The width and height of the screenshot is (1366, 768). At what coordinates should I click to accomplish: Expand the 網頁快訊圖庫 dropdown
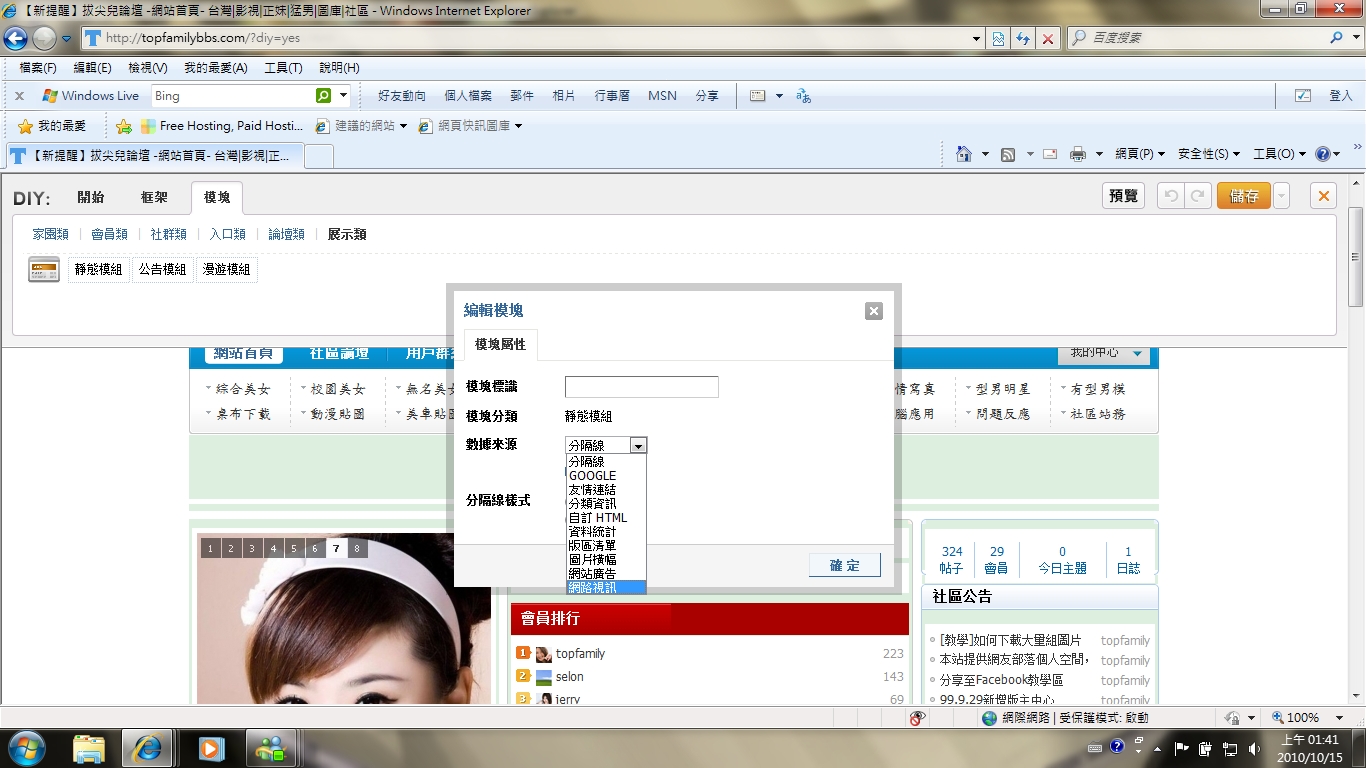click(x=518, y=126)
